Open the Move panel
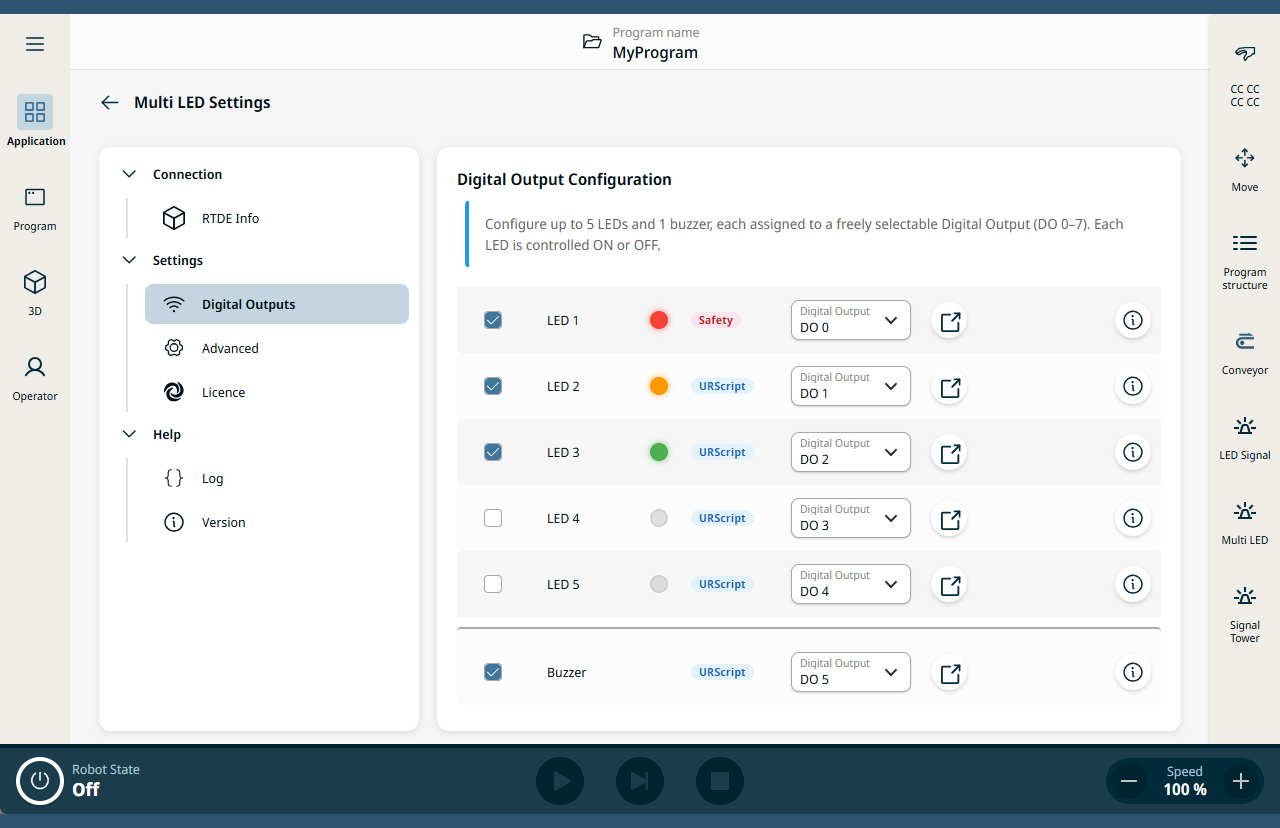Image resolution: width=1280 pixels, height=828 pixels. pos(1244,169)
